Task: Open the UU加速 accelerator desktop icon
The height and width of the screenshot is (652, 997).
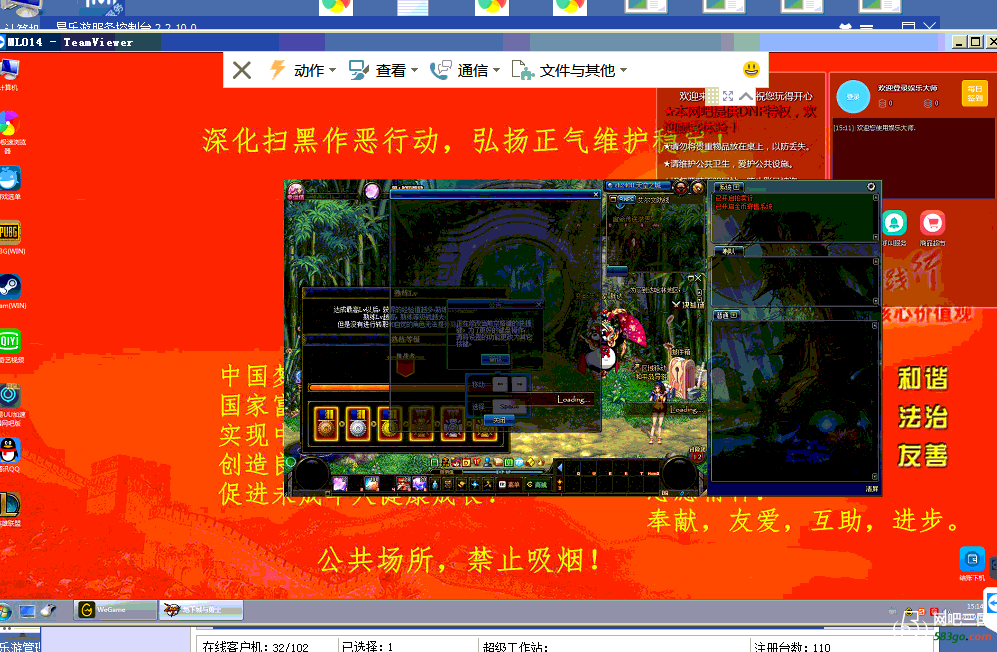Action: (10, 403)
